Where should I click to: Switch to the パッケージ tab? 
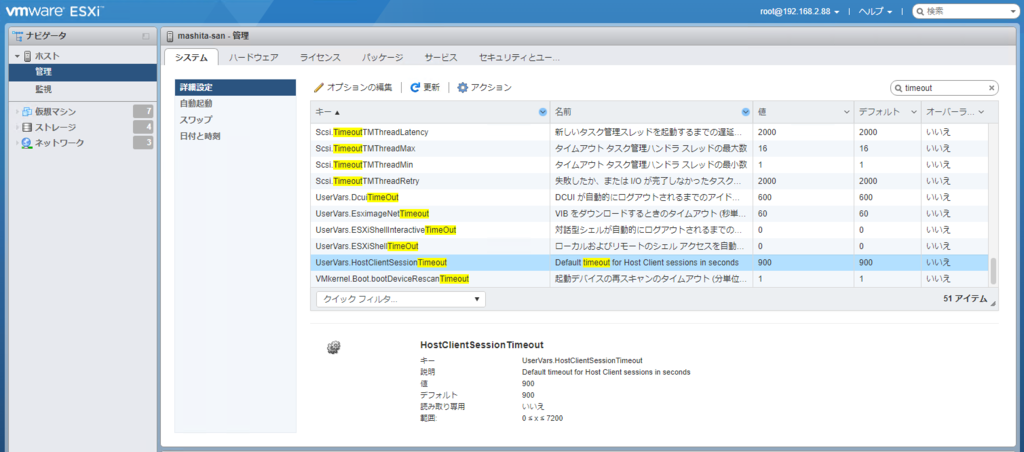tap(383, 57)
